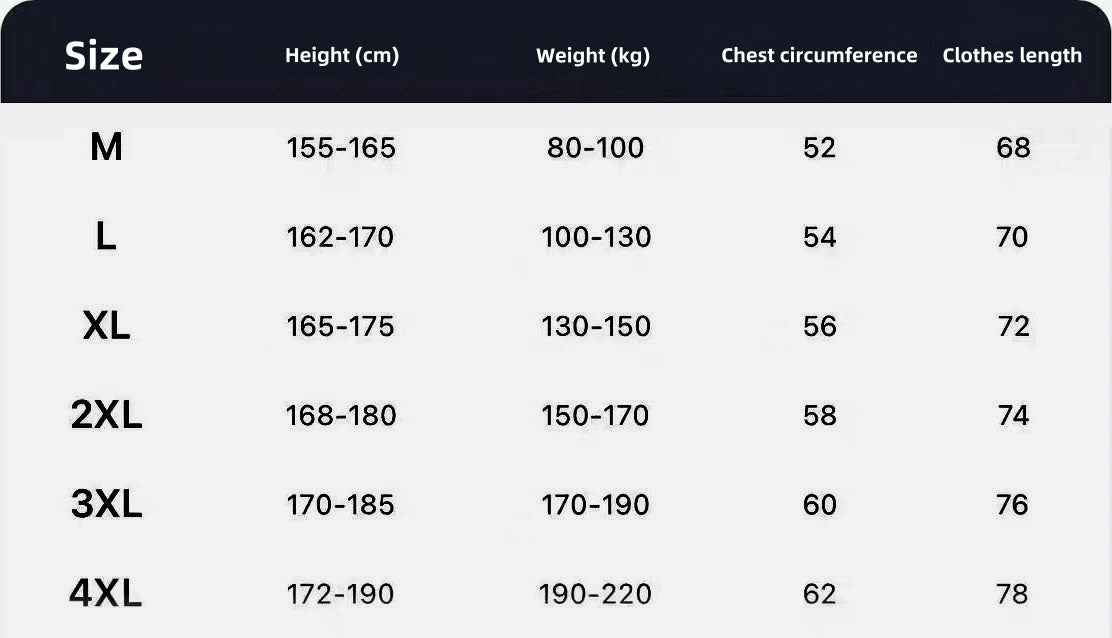Select the M size label
1112x638 pixels.
pyautogui.click(x=106, y=148)
